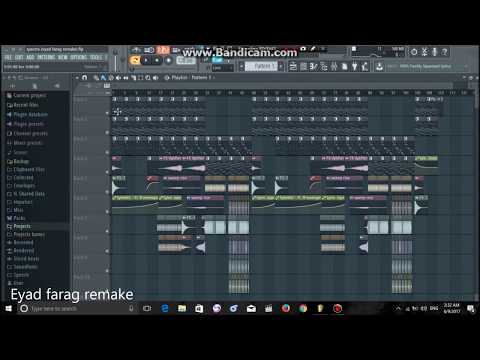Click the Stop transport button

click(x=157, y=60)
